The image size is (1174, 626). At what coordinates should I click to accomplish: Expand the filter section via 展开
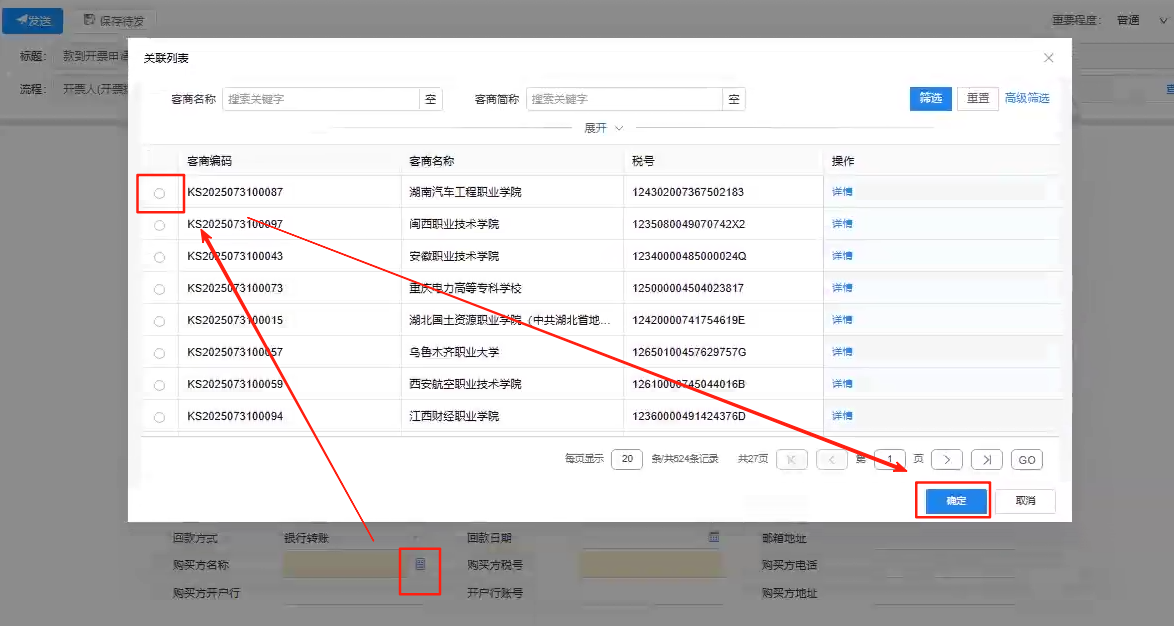[x=603, y=128]
